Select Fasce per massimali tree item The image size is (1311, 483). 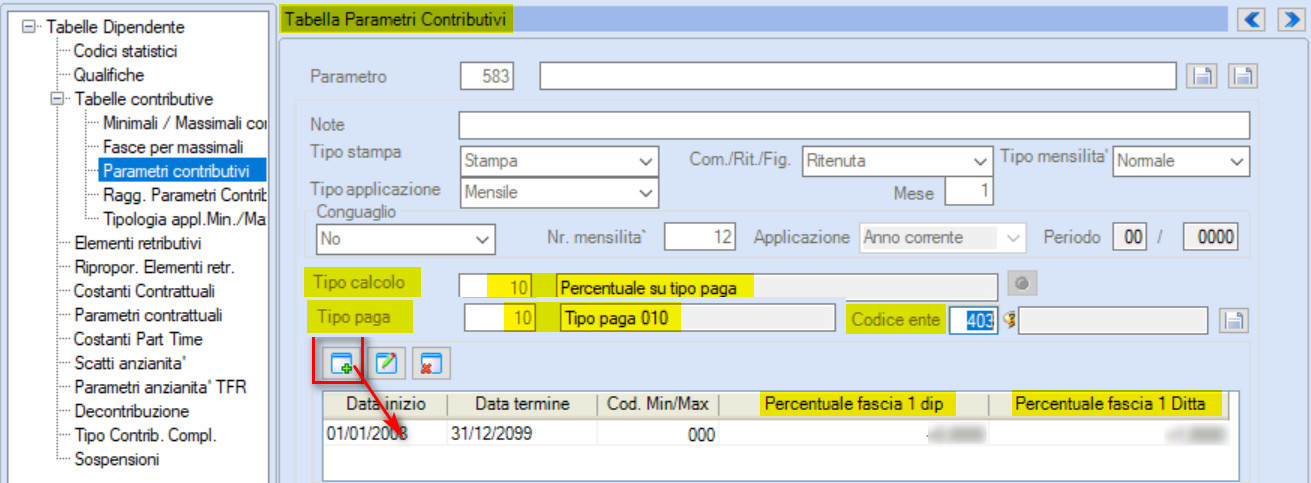pos(173,147)
